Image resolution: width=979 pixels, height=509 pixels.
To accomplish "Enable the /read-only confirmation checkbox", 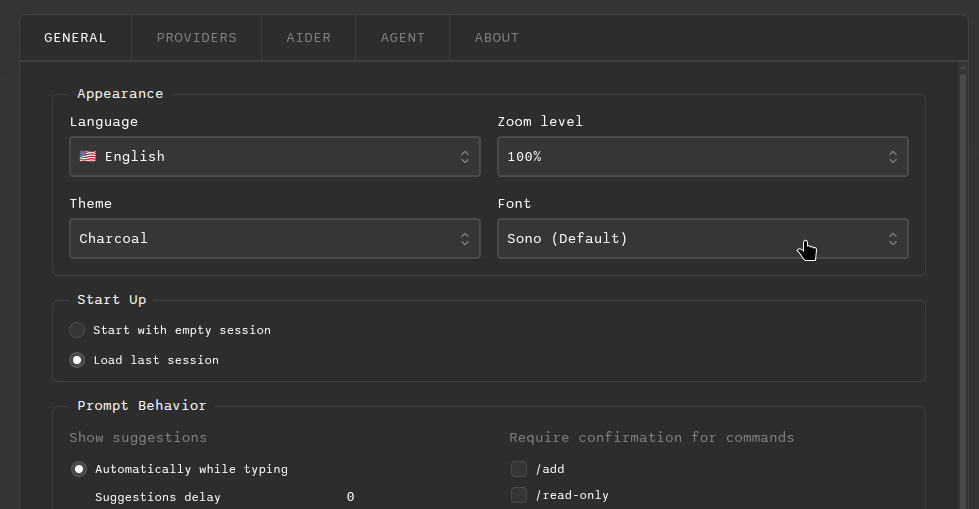I will pos(519,495).
